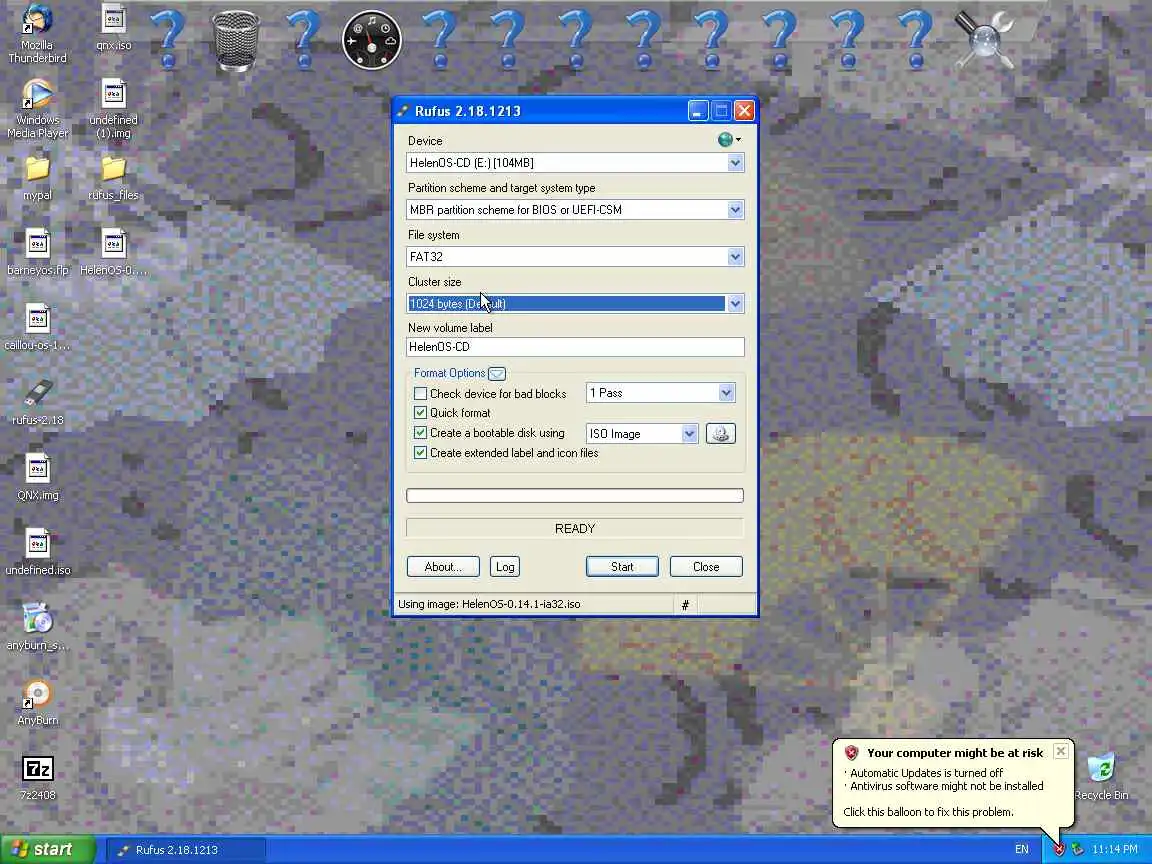Click the Rufus 2.18.1213 taskbar button
Viewport: 1152px width, 864px height.
tap(185, 849)
